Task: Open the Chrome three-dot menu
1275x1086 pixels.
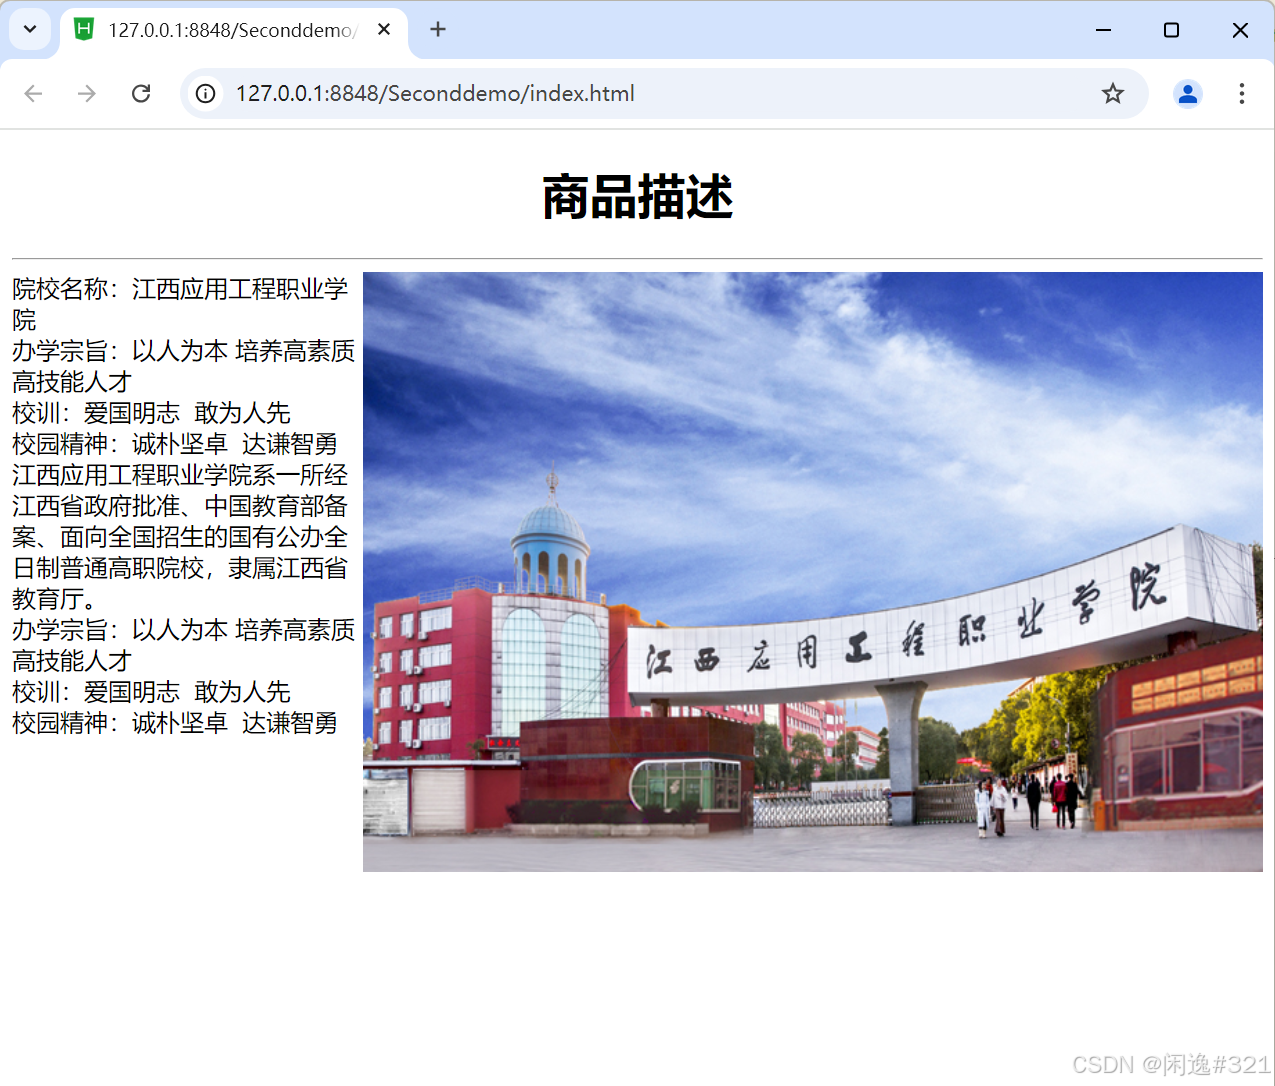Action: (1242, 93)
